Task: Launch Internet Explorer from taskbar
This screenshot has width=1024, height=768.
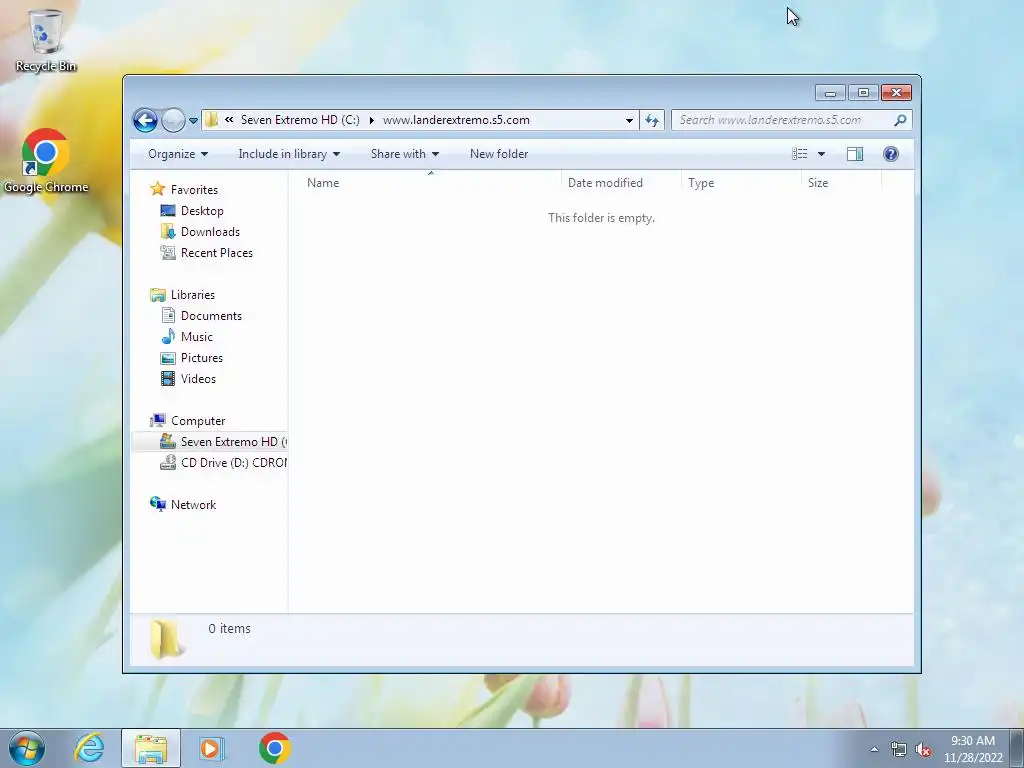Action: pyautogui.click(x=89, y=748)
